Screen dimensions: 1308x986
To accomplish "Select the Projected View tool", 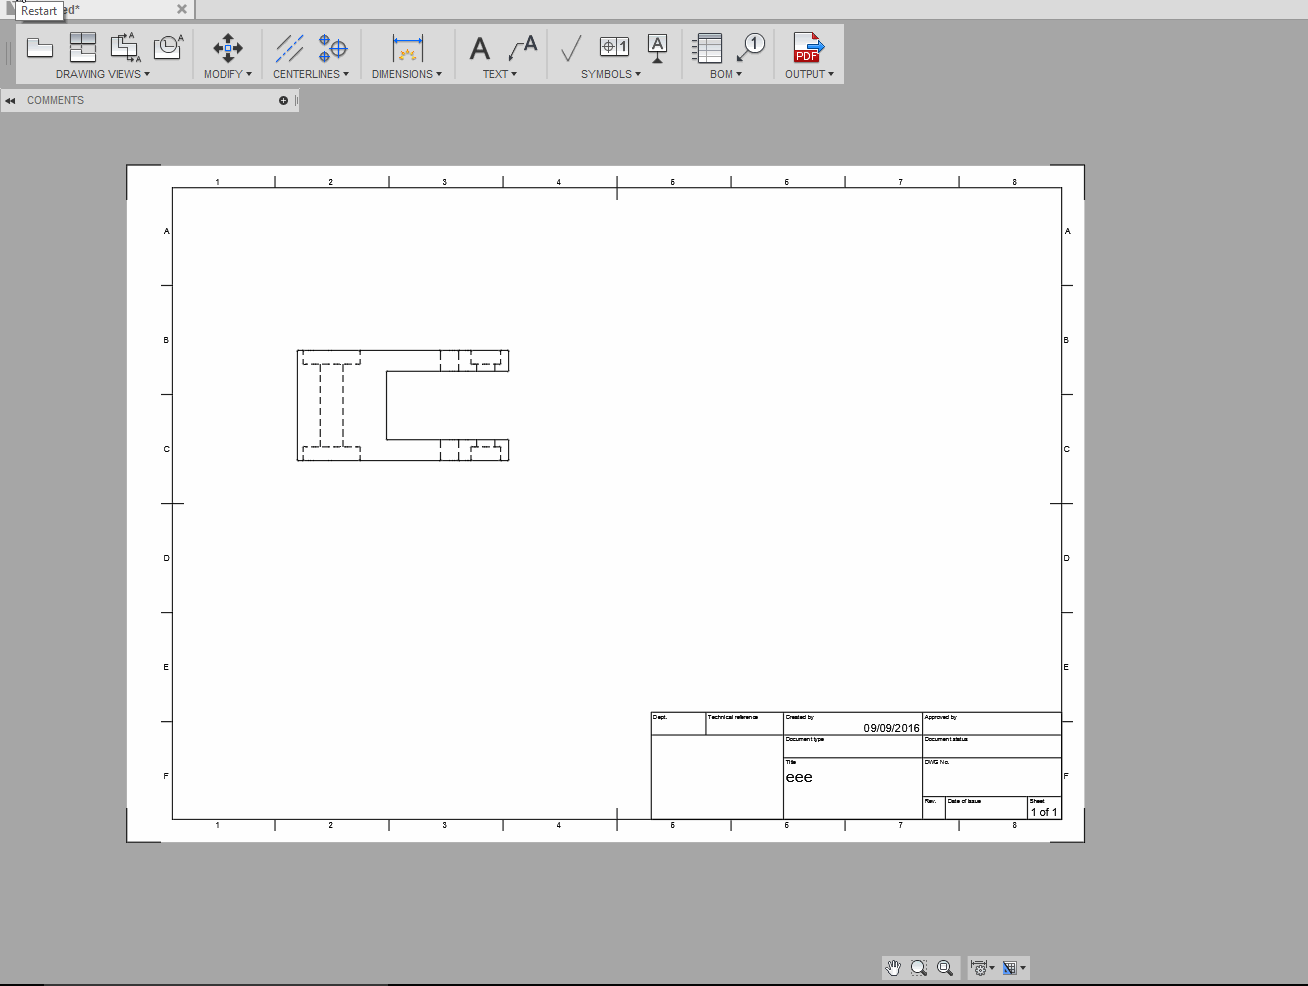I will [83, 48].
